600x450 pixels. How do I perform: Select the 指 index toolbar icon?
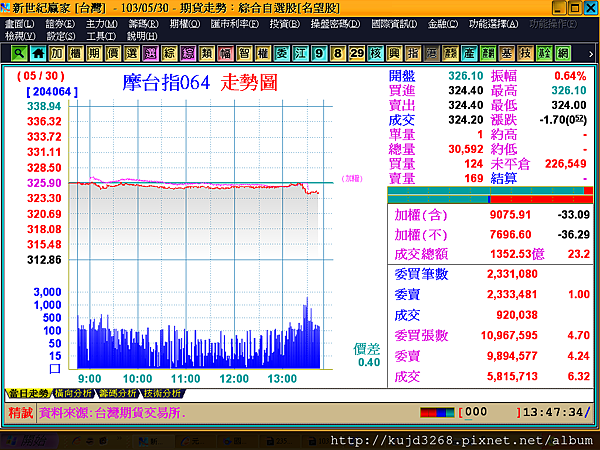click(413, 53)
